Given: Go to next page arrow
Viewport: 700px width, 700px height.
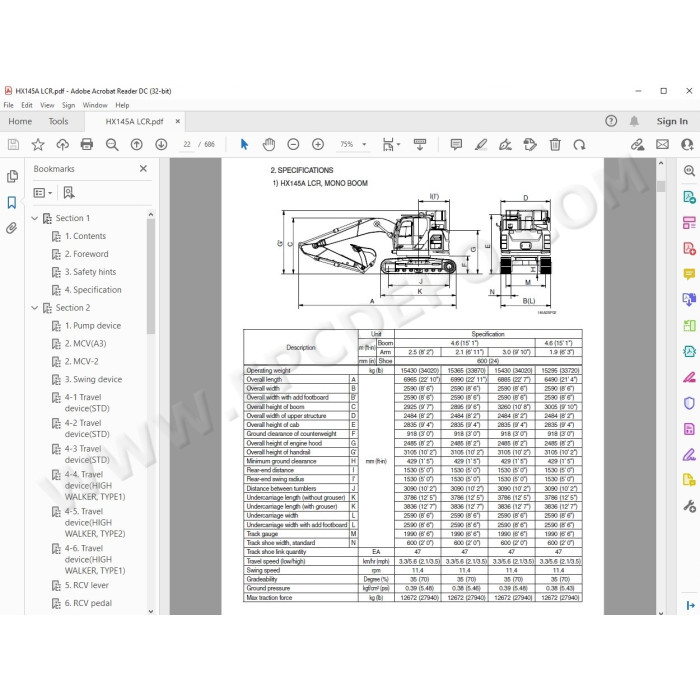Looking at the screenshot, I should point(161,144).
